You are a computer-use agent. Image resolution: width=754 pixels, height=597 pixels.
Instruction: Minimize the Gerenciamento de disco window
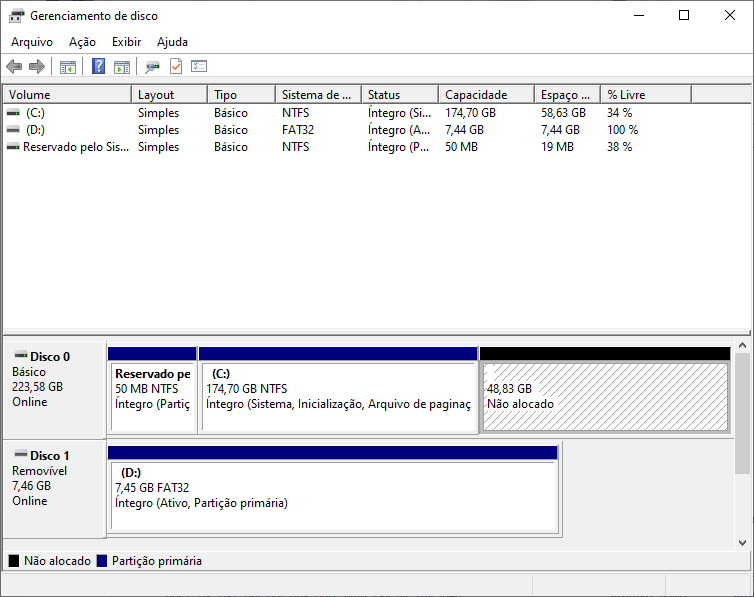pos(639,15)
